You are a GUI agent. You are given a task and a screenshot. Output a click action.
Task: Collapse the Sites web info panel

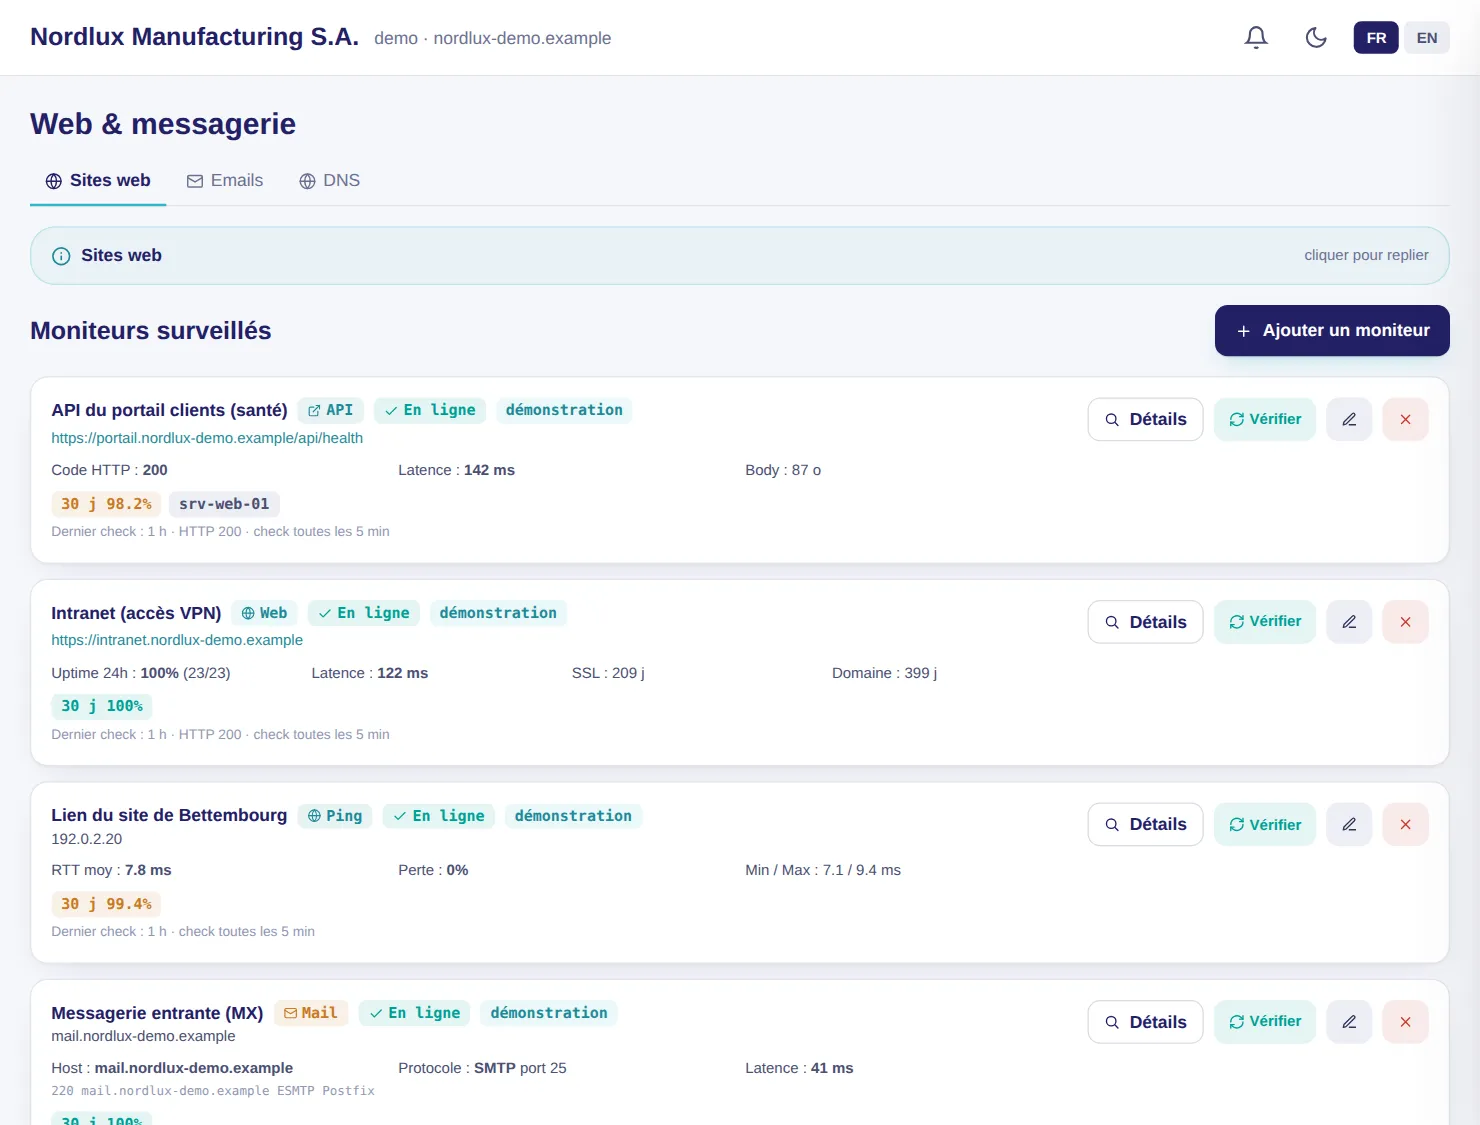[x=740, y=256]
